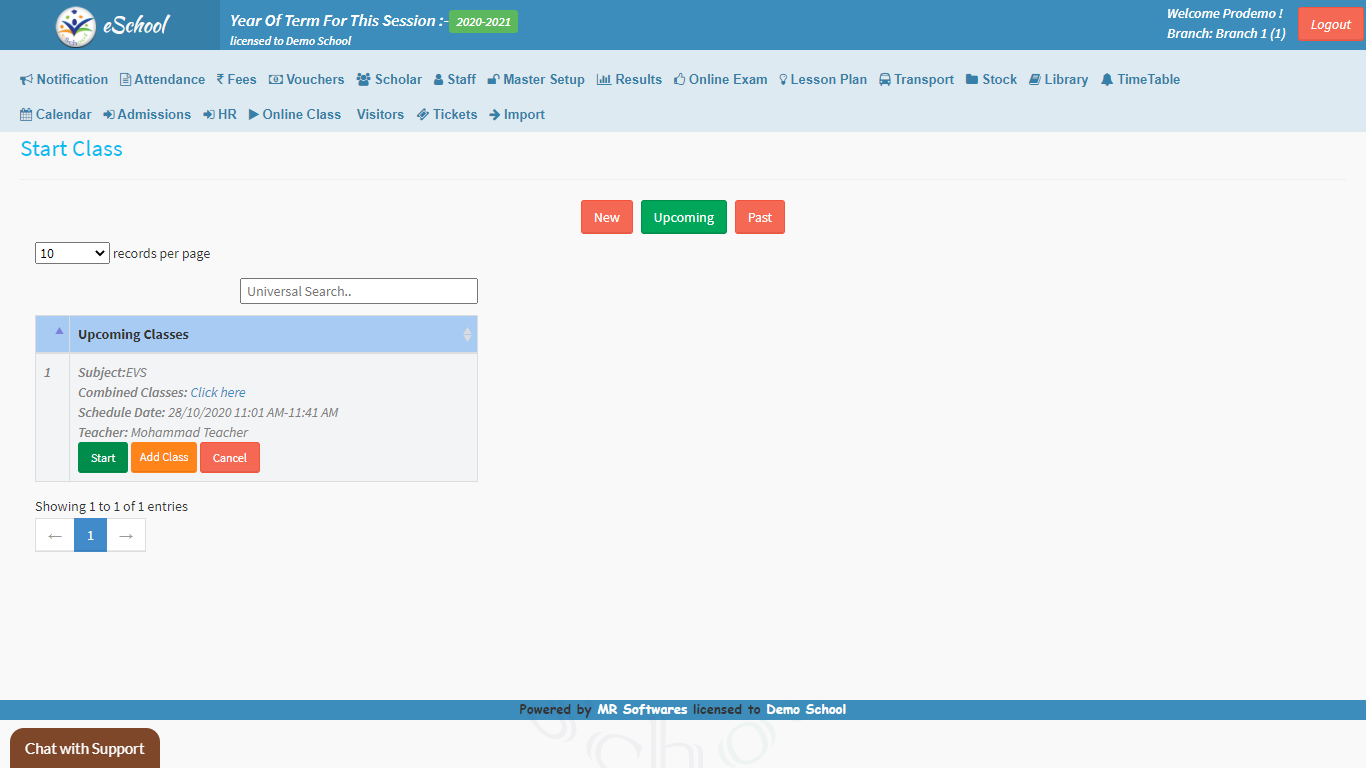Click the New class button
1366x768 pixels.
[x=606, y=218]
